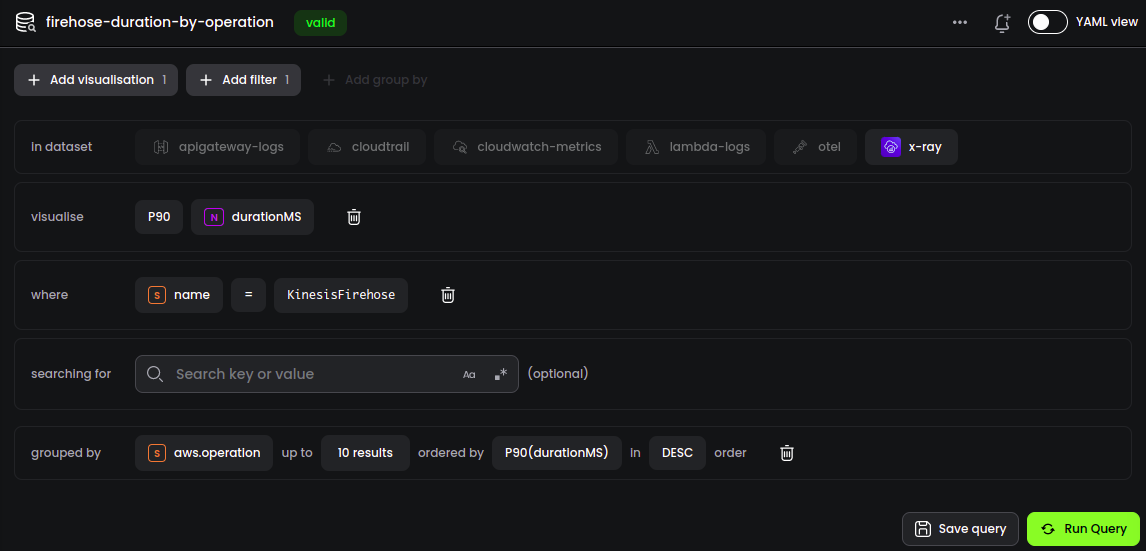Click the add alert bell icon
1146x551 pixels.
pos(1003,23)
